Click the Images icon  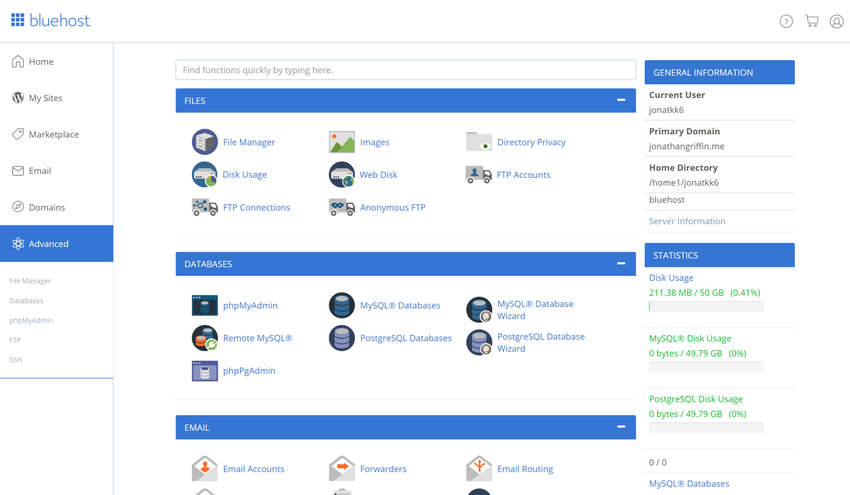(342, 142)
